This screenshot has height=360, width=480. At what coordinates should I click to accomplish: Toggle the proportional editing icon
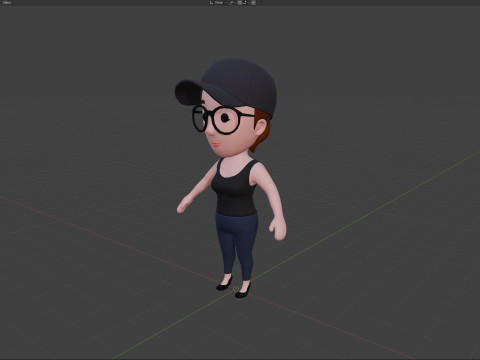[x=253, y=2]
